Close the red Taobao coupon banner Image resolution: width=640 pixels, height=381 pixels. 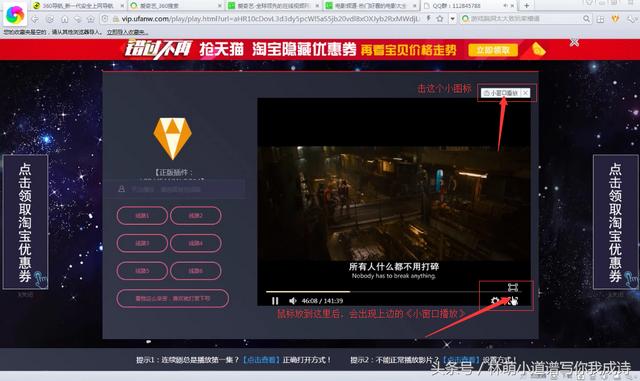574,42
